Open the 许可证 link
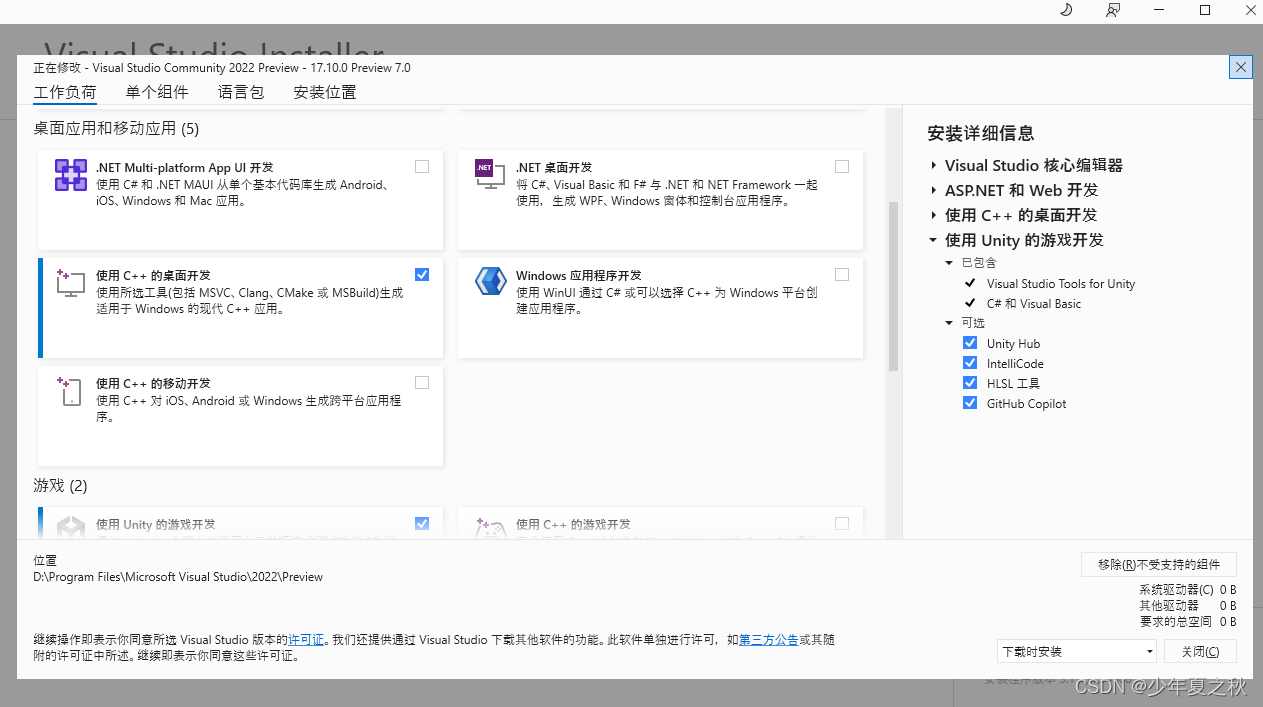Screen dimensions: 1263x707 click(x=306, y=639)
